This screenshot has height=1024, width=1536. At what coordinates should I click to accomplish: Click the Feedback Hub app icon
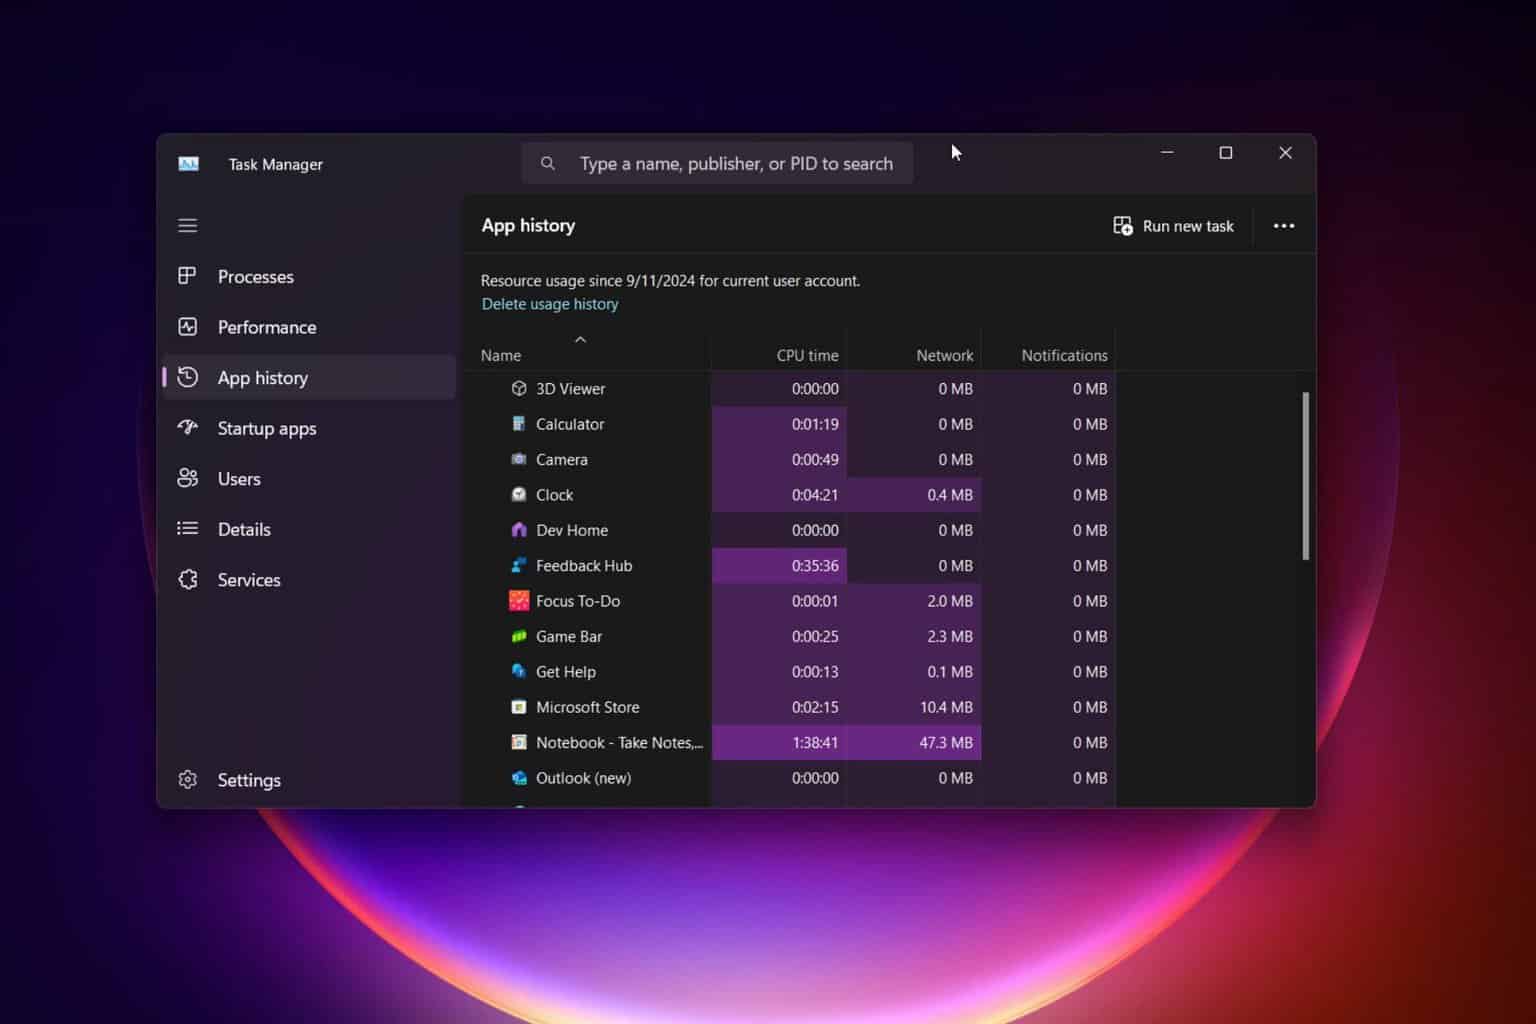(519, 565)
